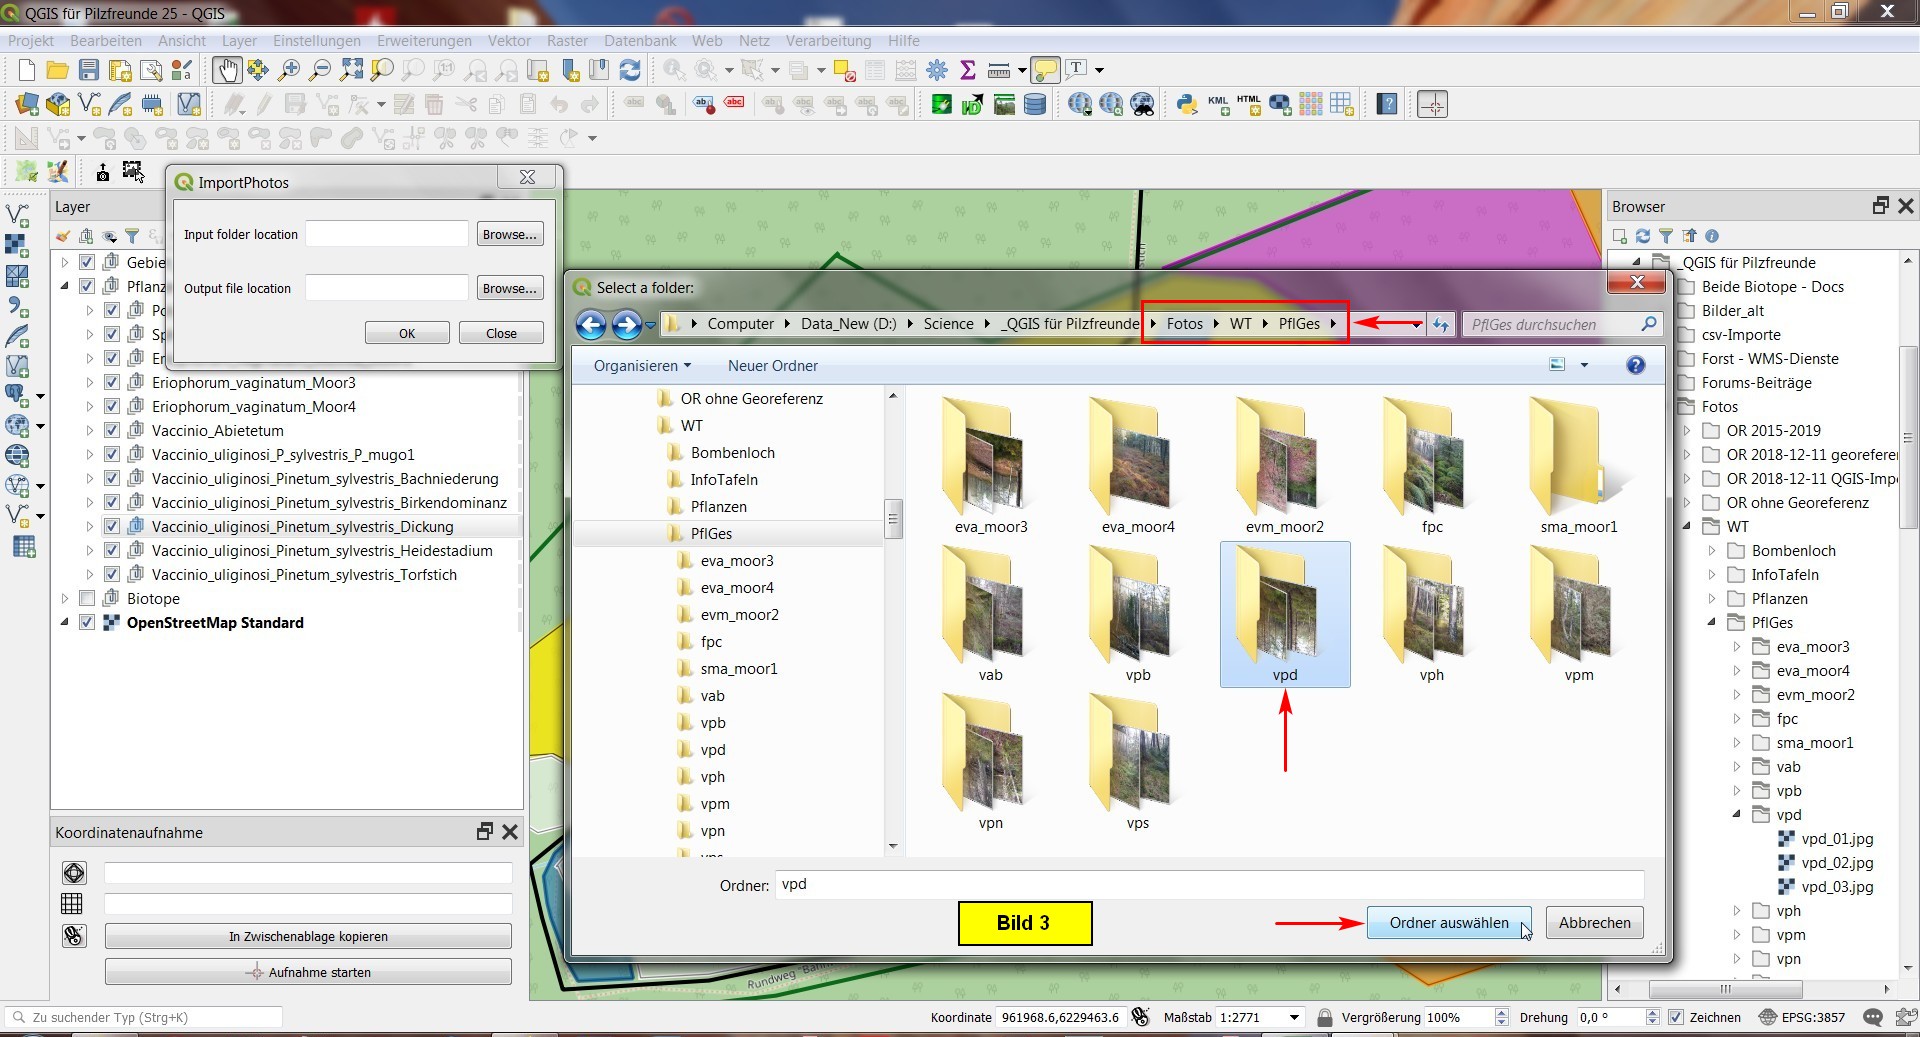Click Browse for Input folder location
This screenshot has height=1037, width=1920.
509,235
